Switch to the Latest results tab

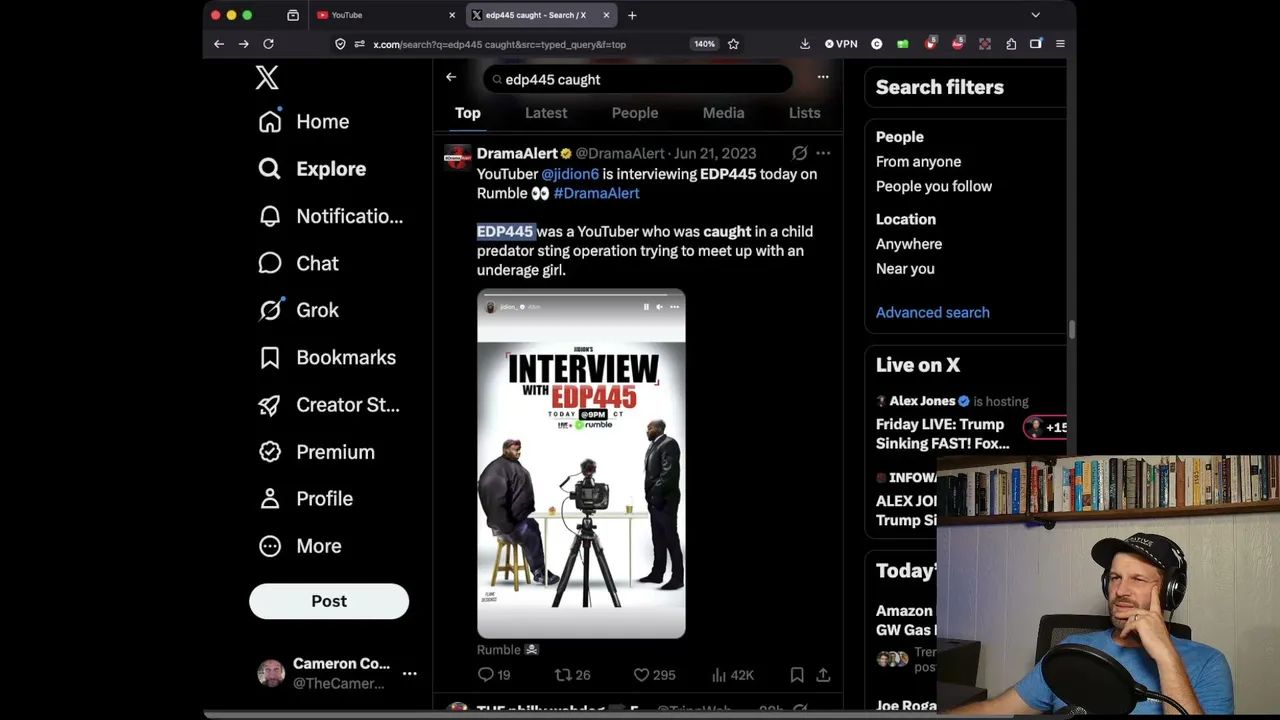click(546, 113)
